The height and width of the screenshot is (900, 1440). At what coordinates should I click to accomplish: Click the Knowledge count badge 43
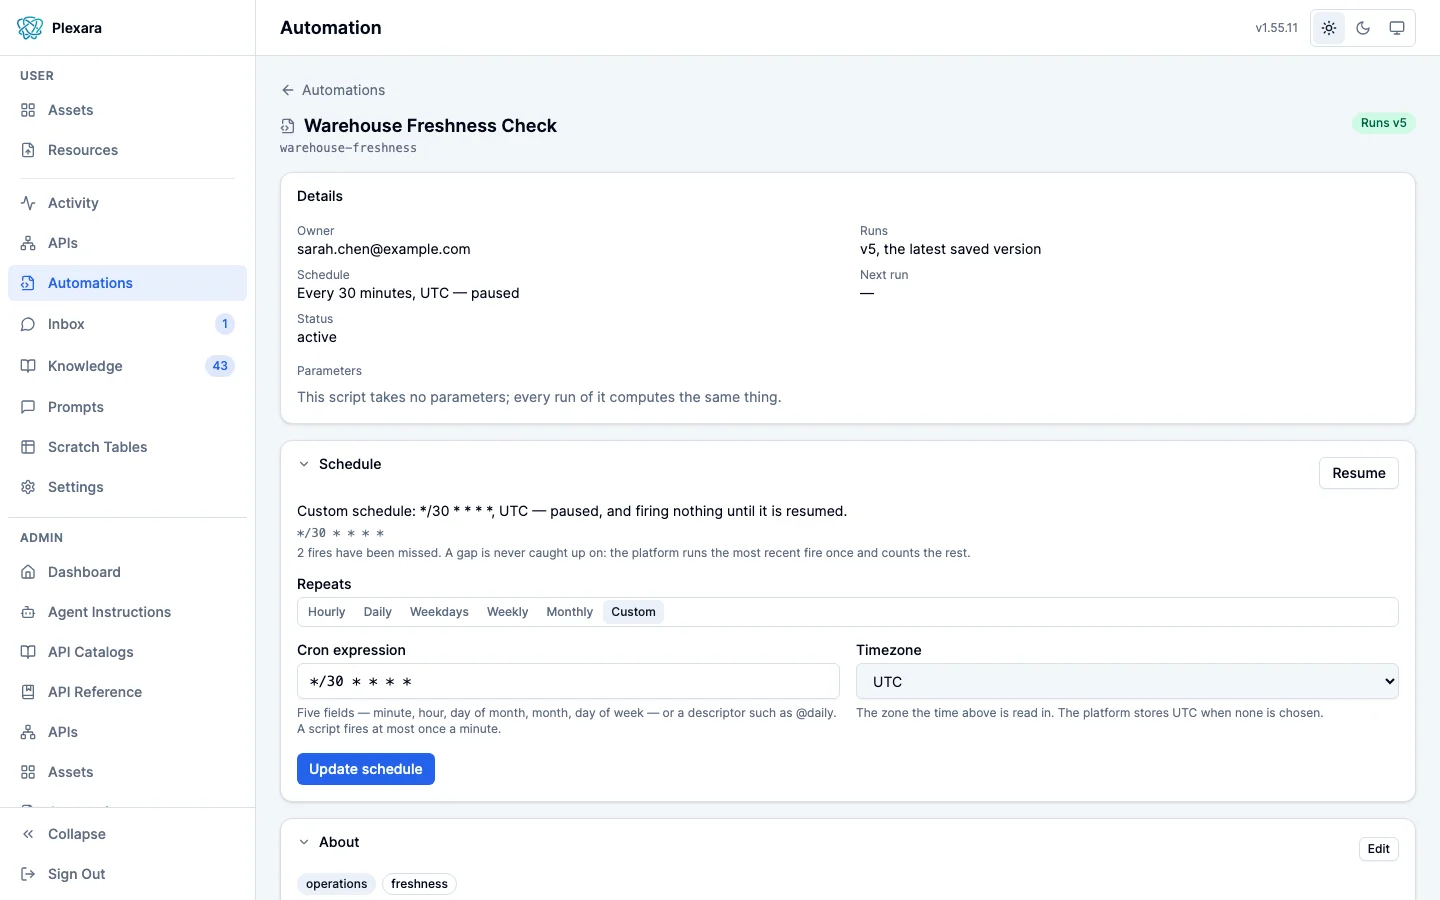coord(220,366)
